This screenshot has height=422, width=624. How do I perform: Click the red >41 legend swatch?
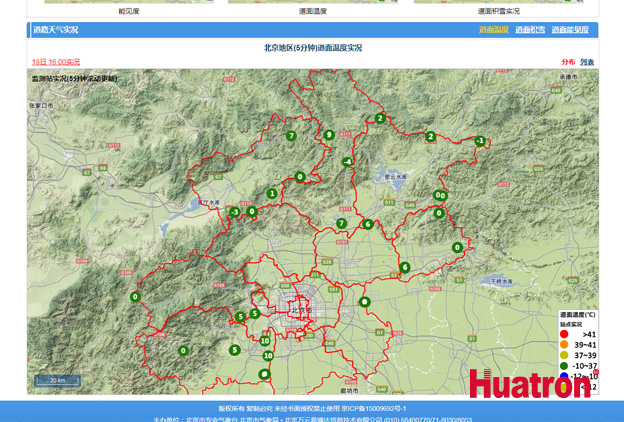coord(564,334)
